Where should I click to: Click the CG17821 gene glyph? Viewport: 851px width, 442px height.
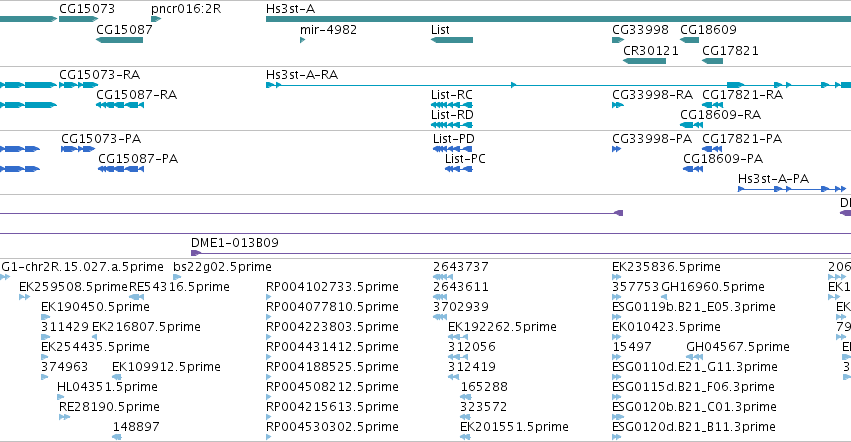[712, 61]
